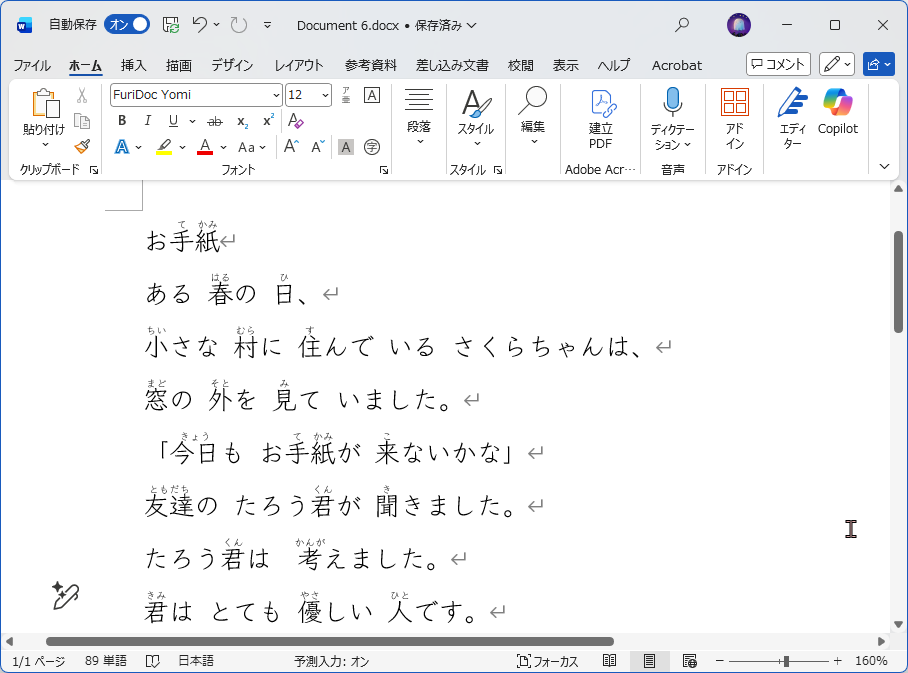908x673 pixels.
Task: Apply the red font color
Action: (205, 147)
